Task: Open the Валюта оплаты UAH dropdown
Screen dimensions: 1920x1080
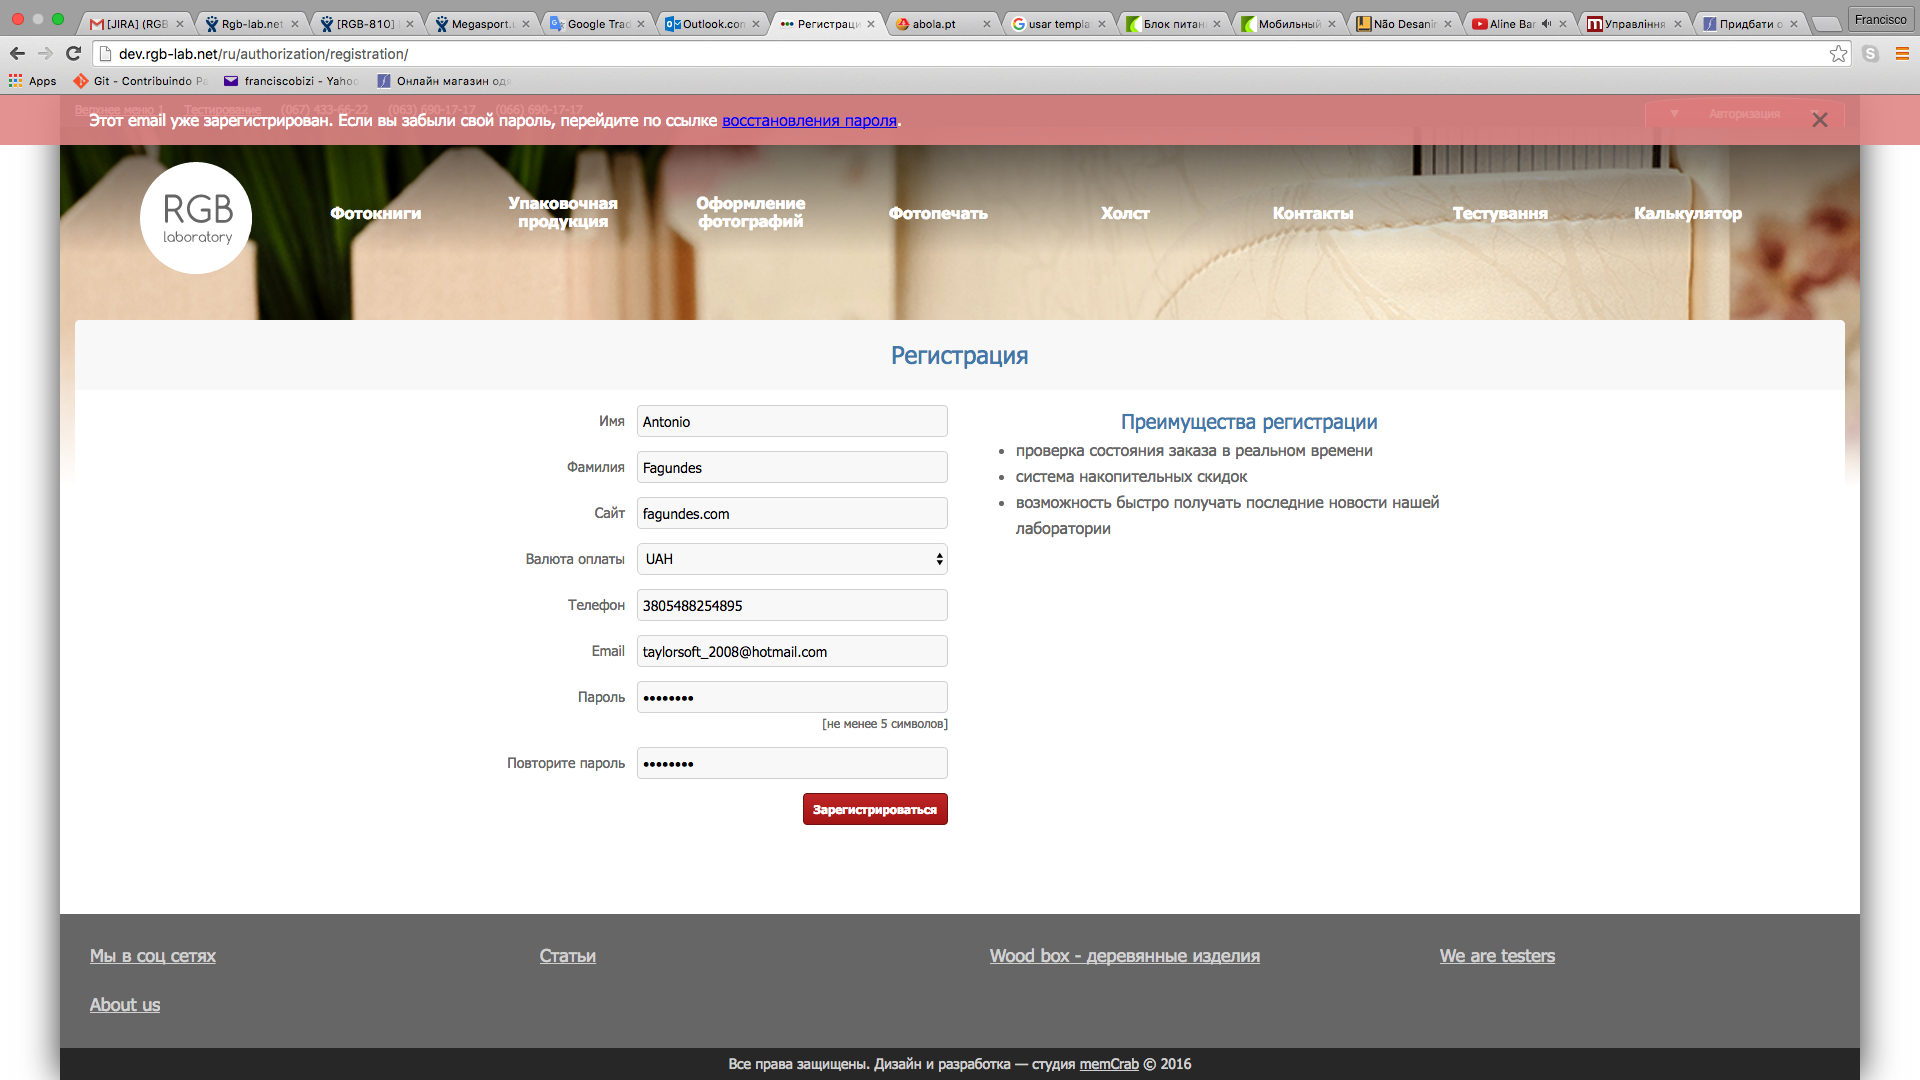Action: pos(791,559)
